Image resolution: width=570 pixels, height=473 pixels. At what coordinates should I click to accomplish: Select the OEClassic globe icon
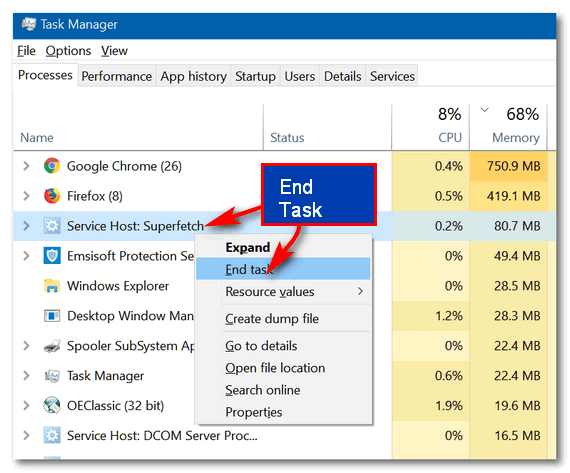click(52, 405)
